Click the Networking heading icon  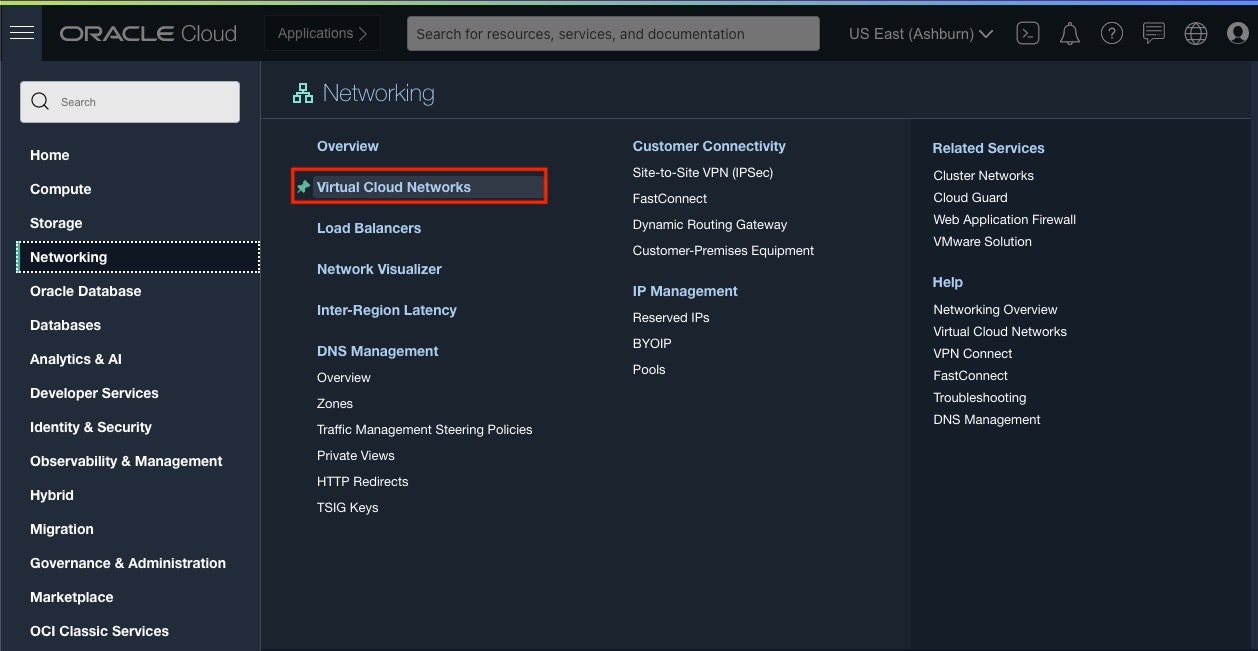(302, 94)
